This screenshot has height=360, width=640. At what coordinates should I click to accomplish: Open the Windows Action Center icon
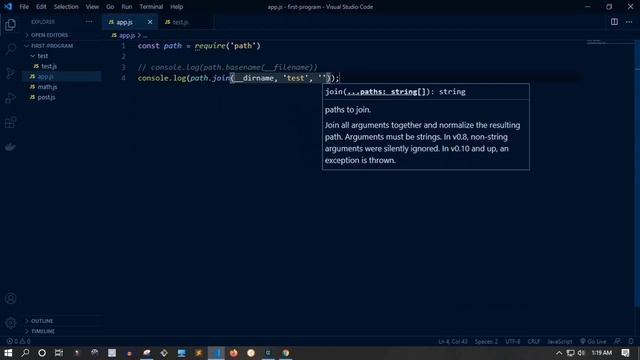[x=625, y=353]
